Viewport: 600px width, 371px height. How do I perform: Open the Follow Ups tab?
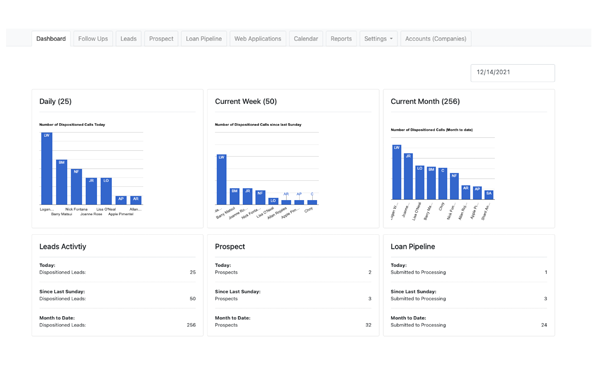click(x=93, y=39)
